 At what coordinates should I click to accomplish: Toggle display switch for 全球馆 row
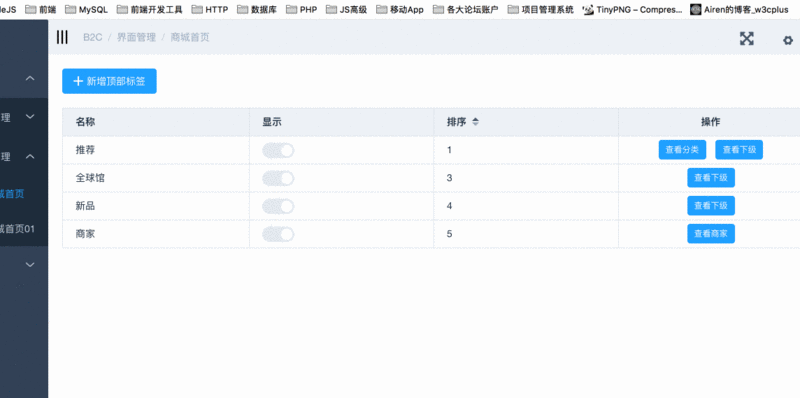tap(278, 178)
